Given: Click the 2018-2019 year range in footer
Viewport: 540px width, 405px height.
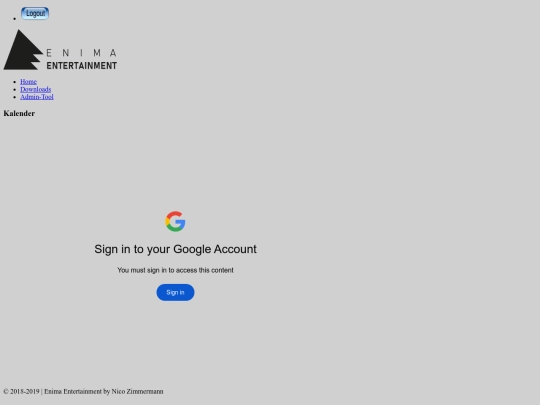Looking at the screenshot, I should pyautogui.click(x=25, y=392).
